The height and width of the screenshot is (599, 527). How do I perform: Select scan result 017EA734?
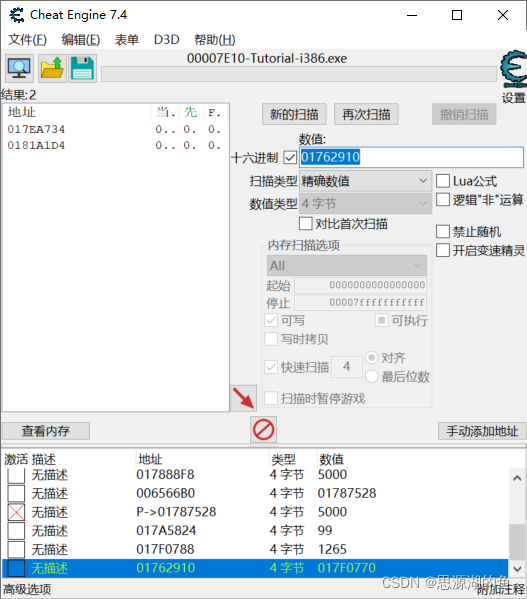36,130
